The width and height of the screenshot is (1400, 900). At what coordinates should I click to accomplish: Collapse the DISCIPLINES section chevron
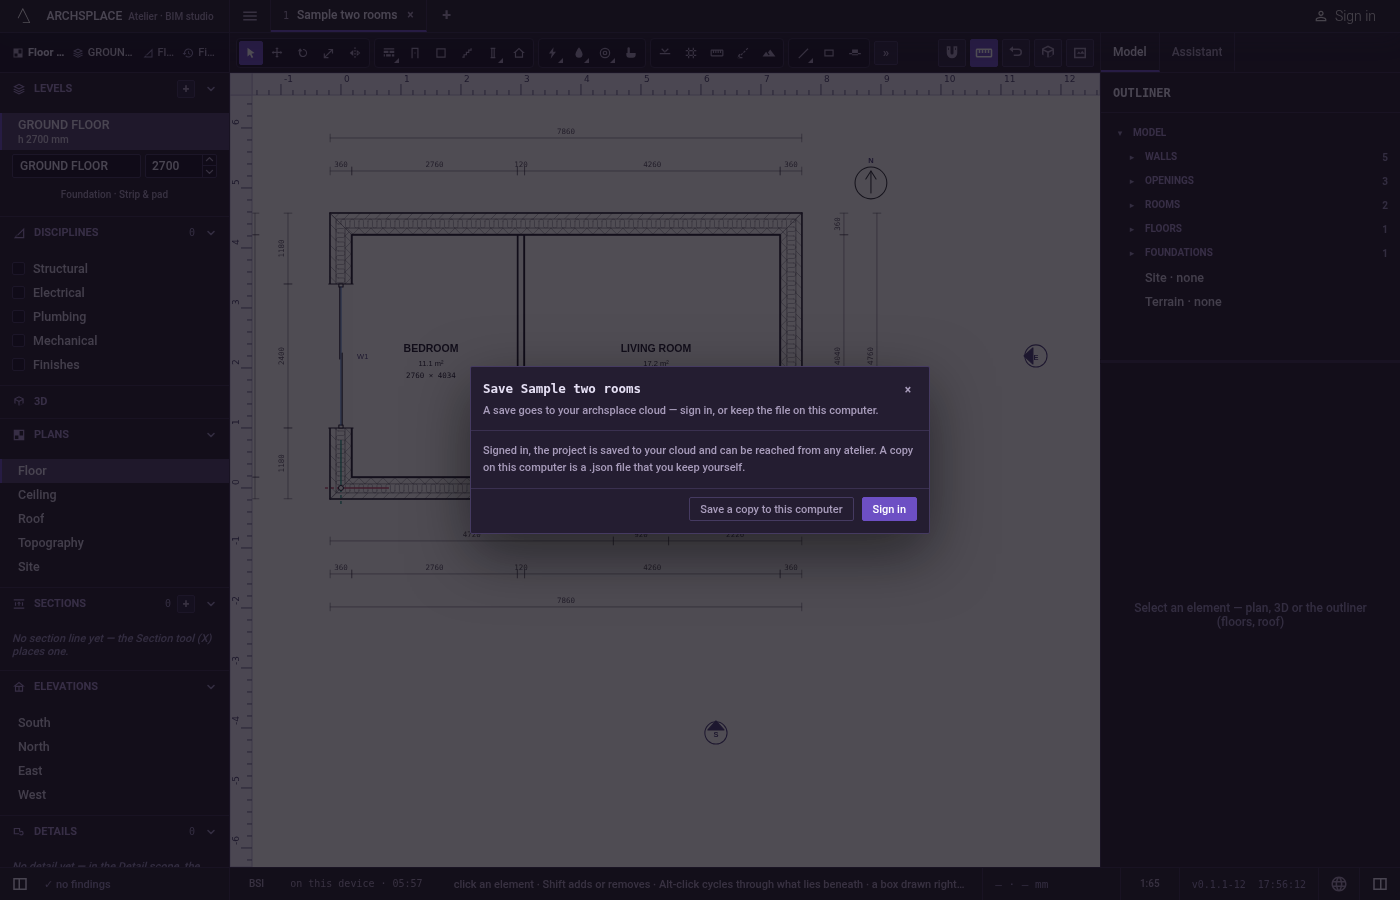211,233
